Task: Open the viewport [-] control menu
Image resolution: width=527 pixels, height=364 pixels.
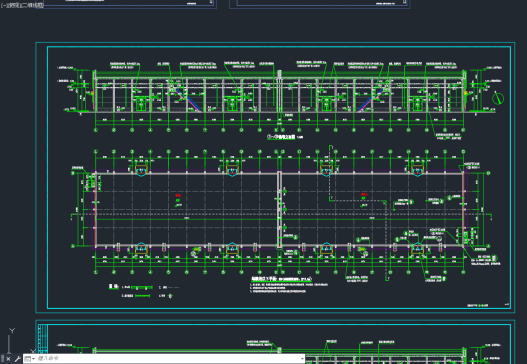Action: [3, 5]
